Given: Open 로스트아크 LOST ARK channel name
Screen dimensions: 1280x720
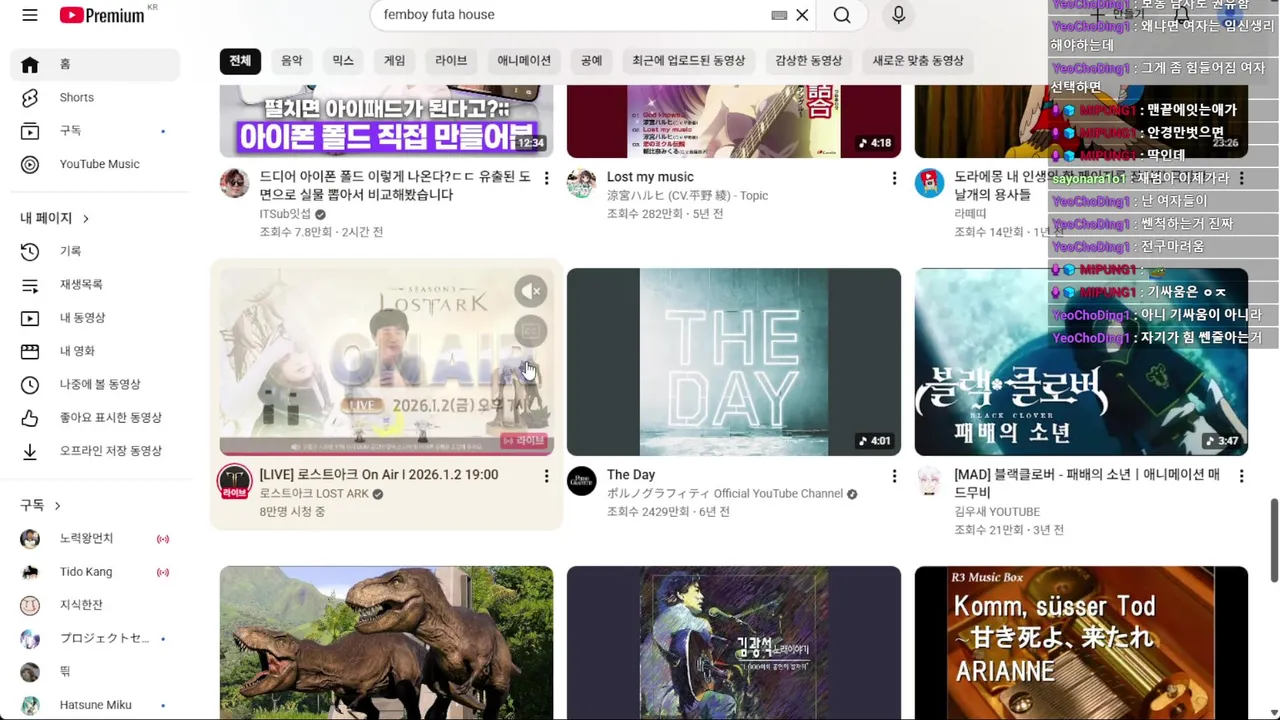Looking at the screenshot, I should click(x=314, y=494).
